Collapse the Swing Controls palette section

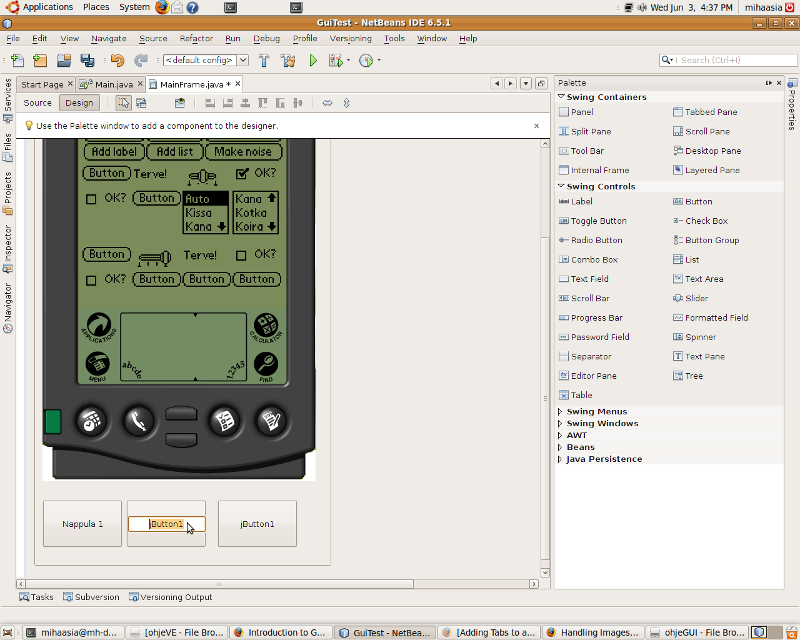[561, 186]
